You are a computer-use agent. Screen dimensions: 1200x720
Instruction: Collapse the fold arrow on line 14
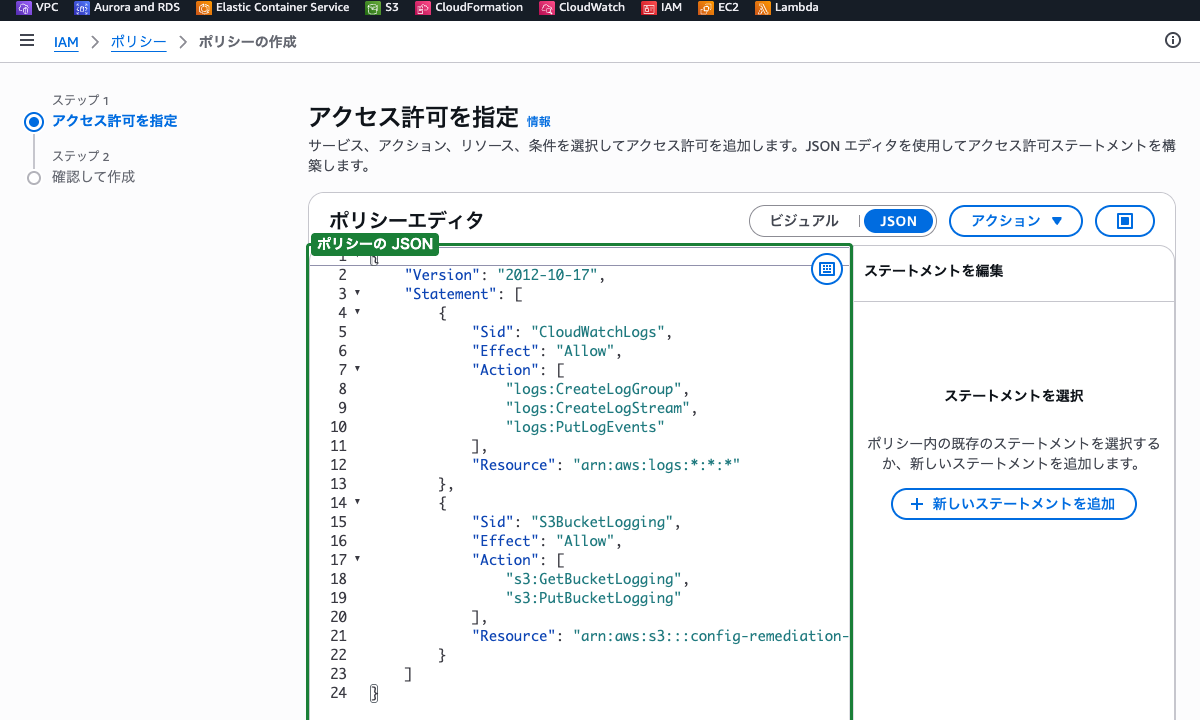(357, 502)
